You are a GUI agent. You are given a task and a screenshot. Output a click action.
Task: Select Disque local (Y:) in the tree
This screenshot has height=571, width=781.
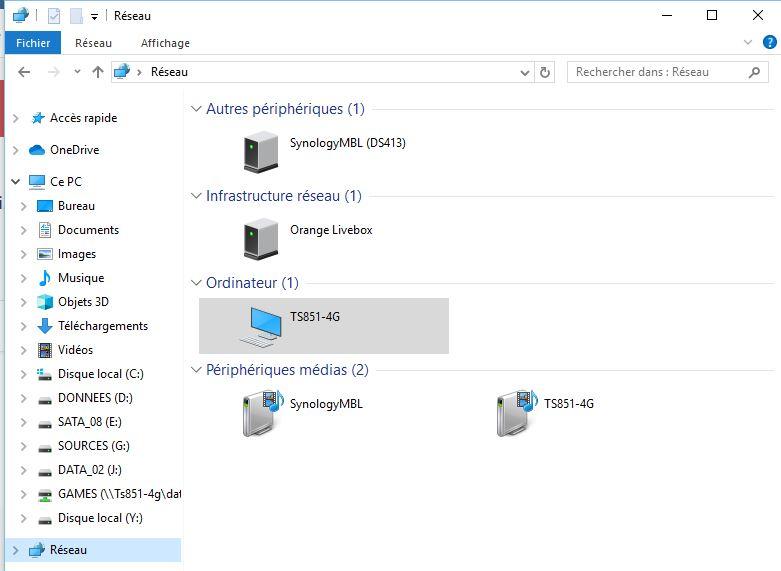click(x=100, y=518)
